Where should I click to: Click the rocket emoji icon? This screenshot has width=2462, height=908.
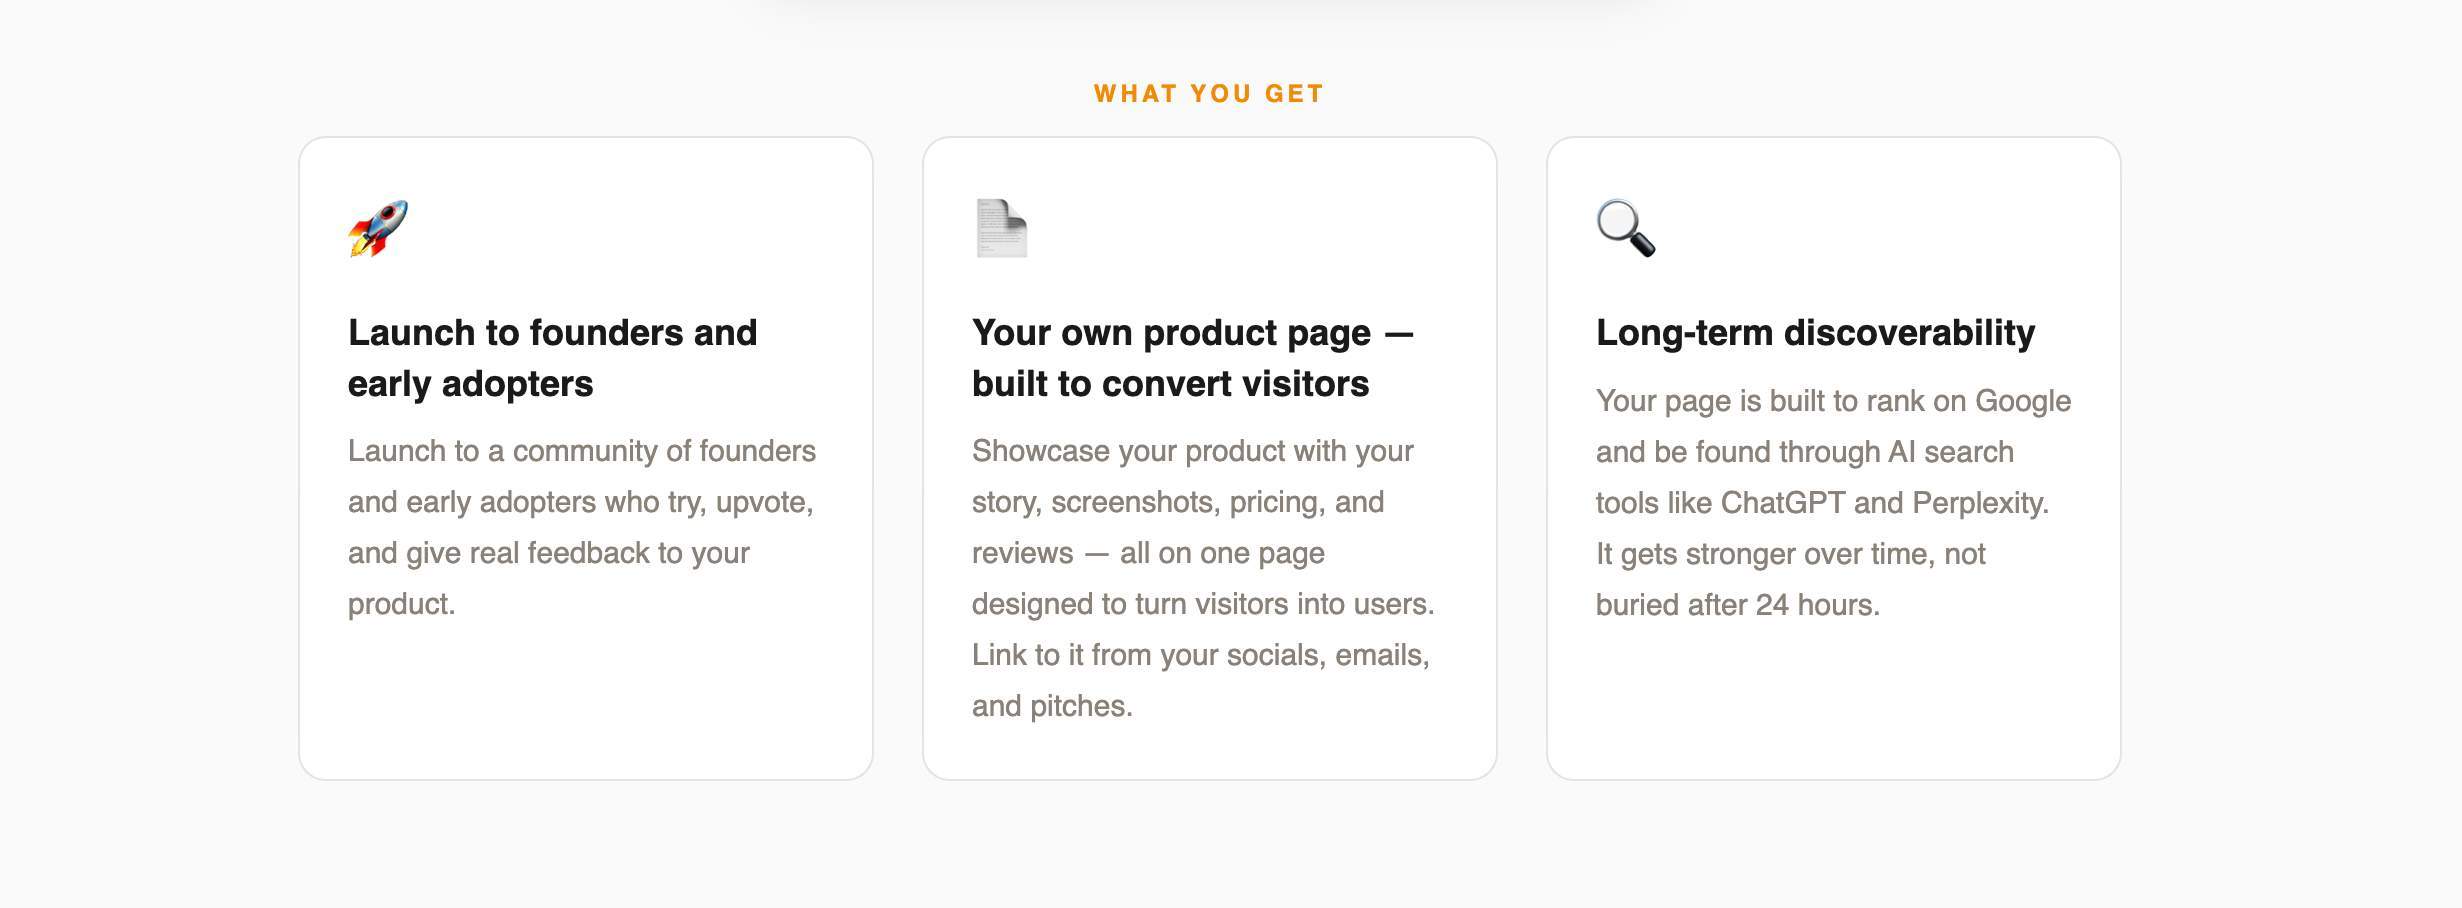pos(378,228)
